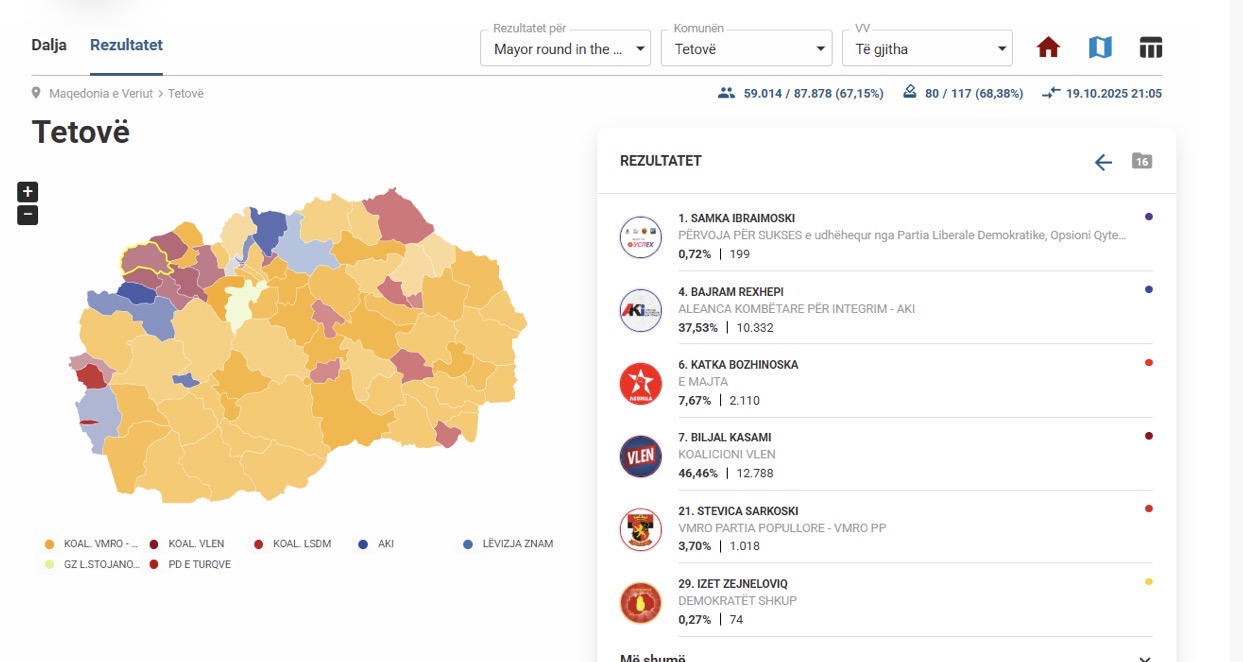This screenshot has width=1243, height=662.
Task: Select the E MAJTA red star emblem
Action: [x=641, y=383]
